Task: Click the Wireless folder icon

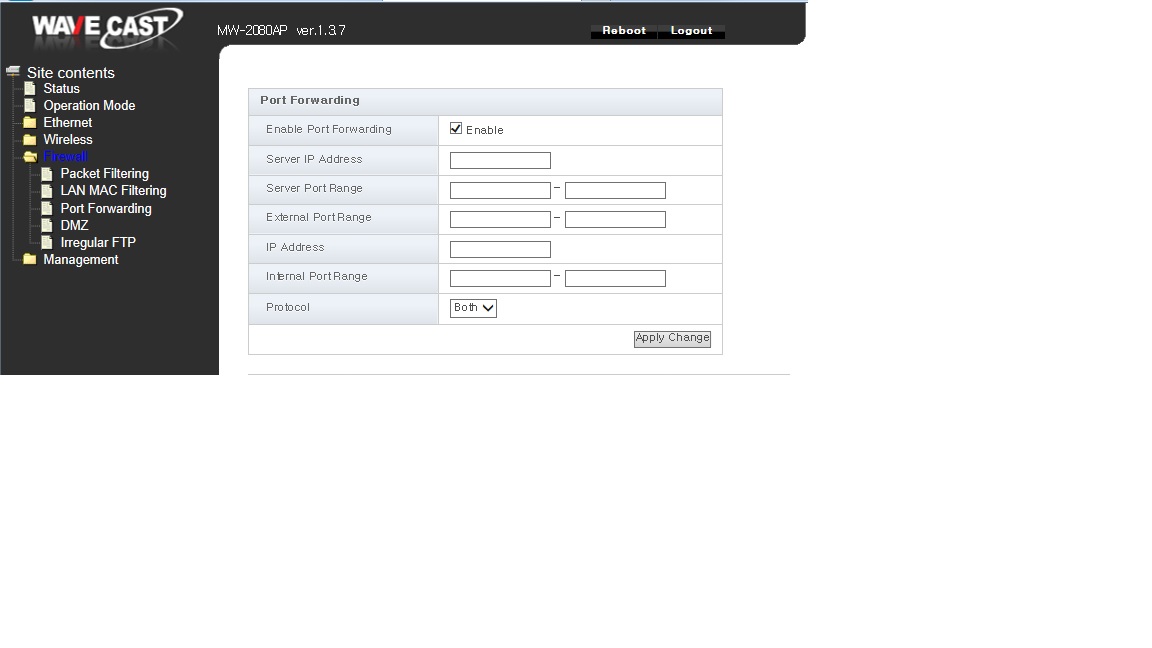Action: (x=29, y=139)
